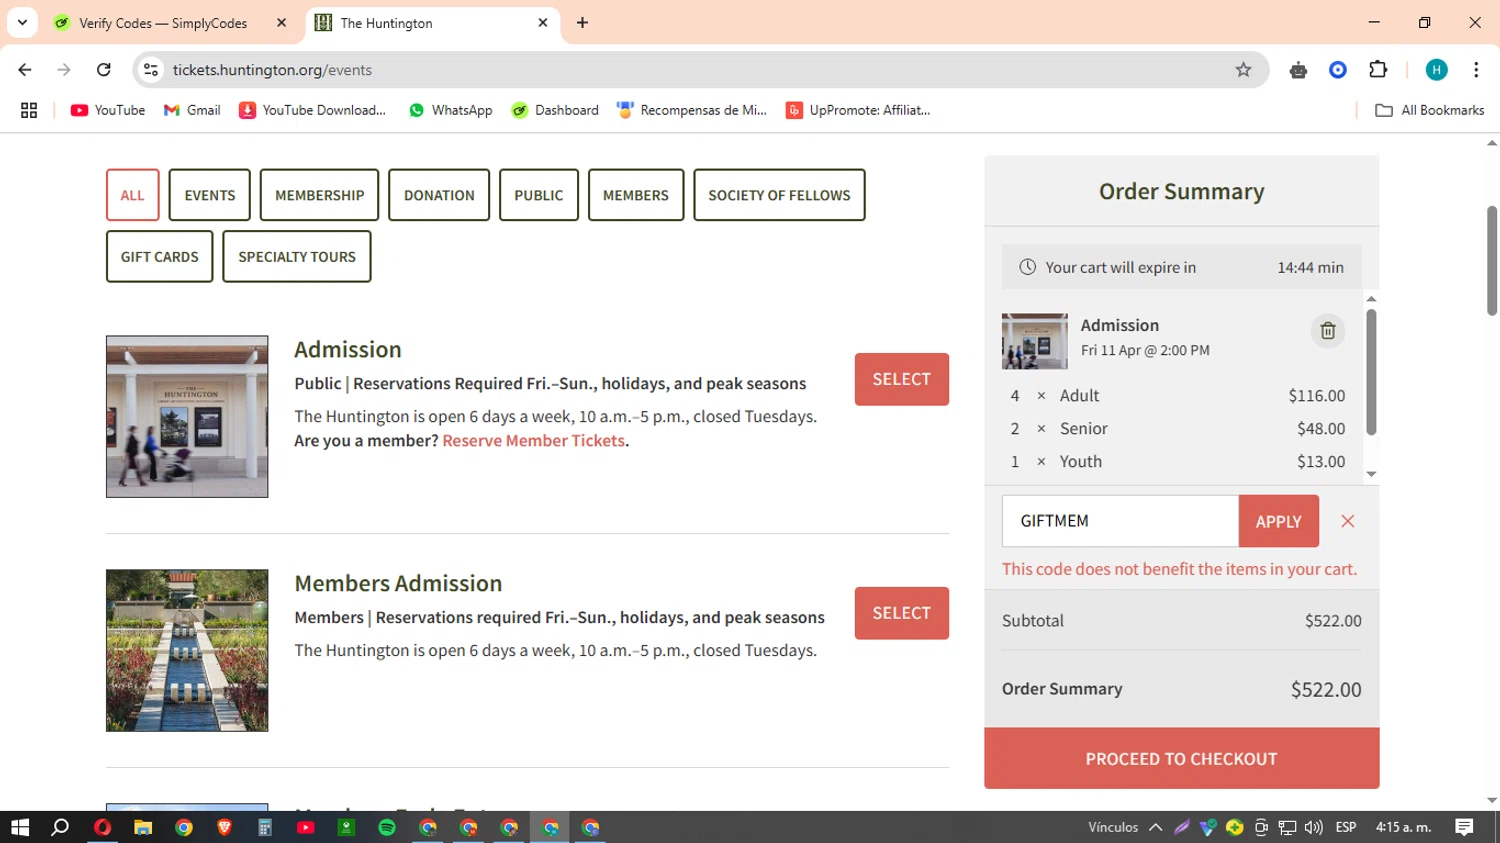Click the cart list scroll up arrow
This screenshot has width=1500, height=843.
click(1371, 299)
